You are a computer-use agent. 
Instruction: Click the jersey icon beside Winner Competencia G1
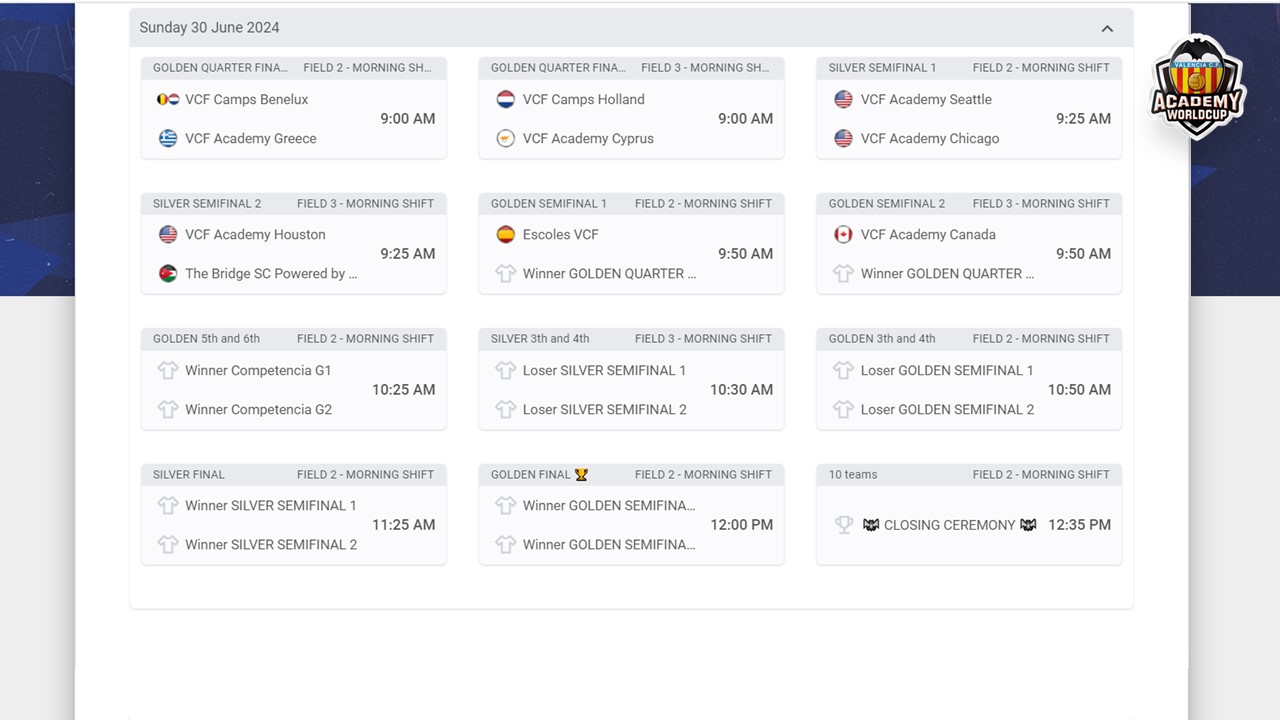point(168,370)
